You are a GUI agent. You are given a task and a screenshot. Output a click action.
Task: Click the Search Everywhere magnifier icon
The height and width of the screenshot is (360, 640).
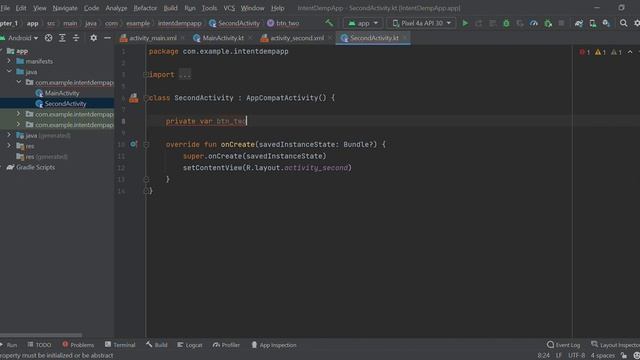tap(623, 23)
